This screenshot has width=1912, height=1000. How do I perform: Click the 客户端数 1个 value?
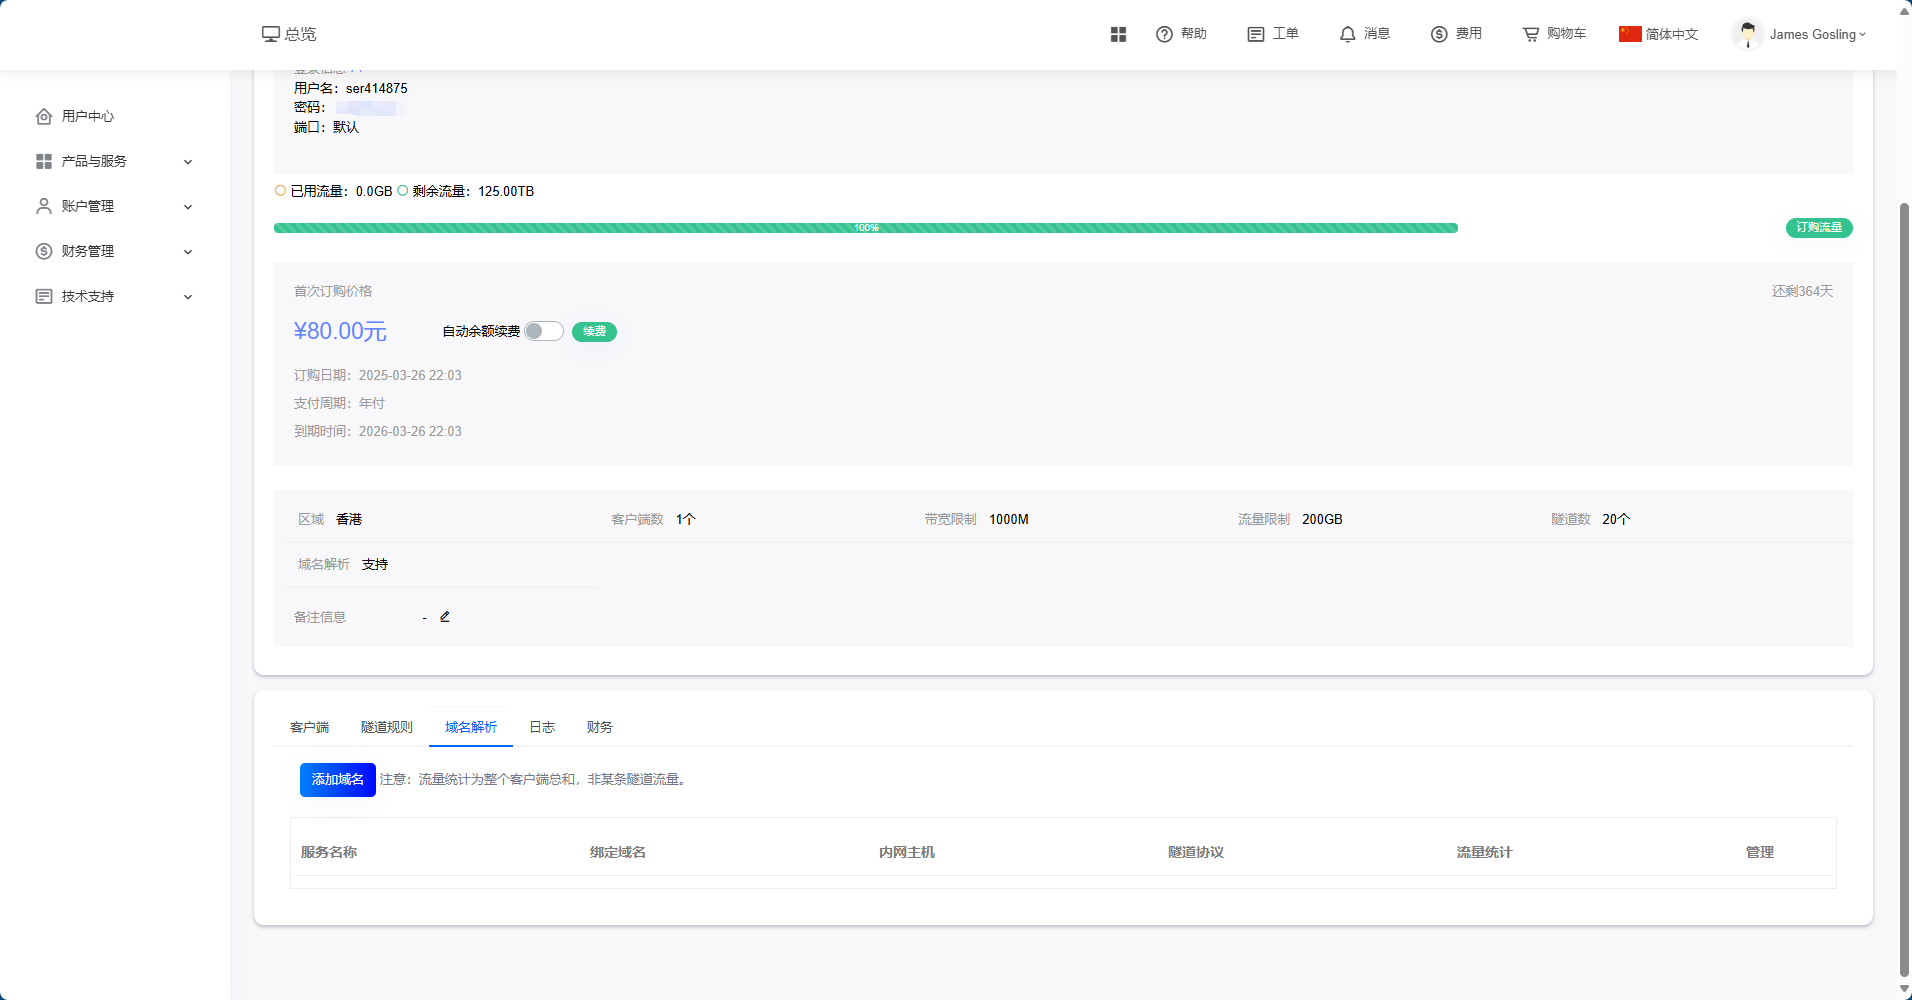(x=685, y=520)
